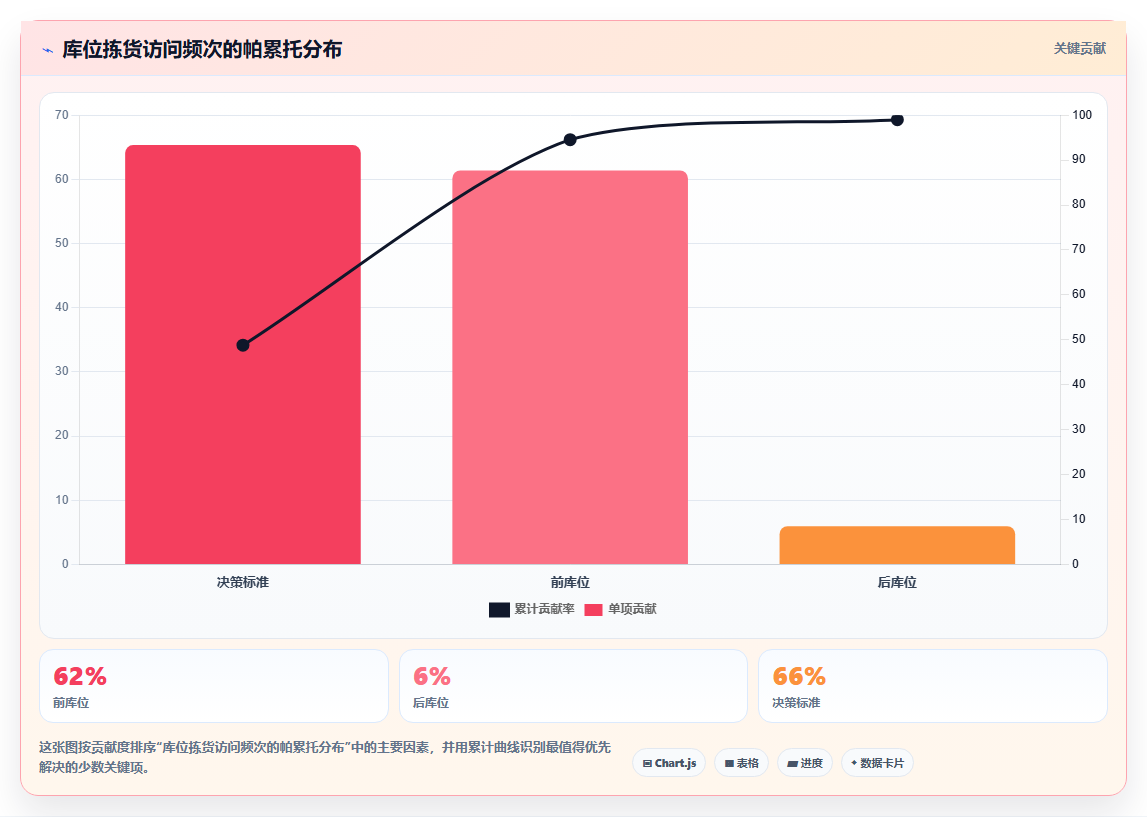Click the dark 累计贡献率 legend color box

[499, 610]
